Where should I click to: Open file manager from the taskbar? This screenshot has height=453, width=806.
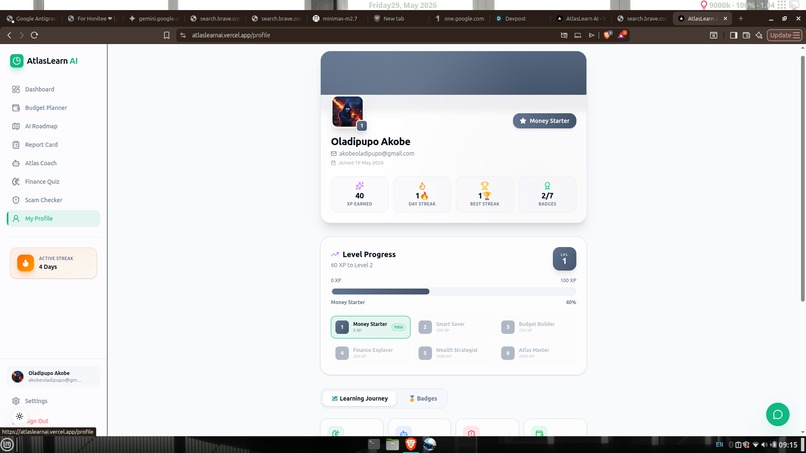click(x=392, y=444)
